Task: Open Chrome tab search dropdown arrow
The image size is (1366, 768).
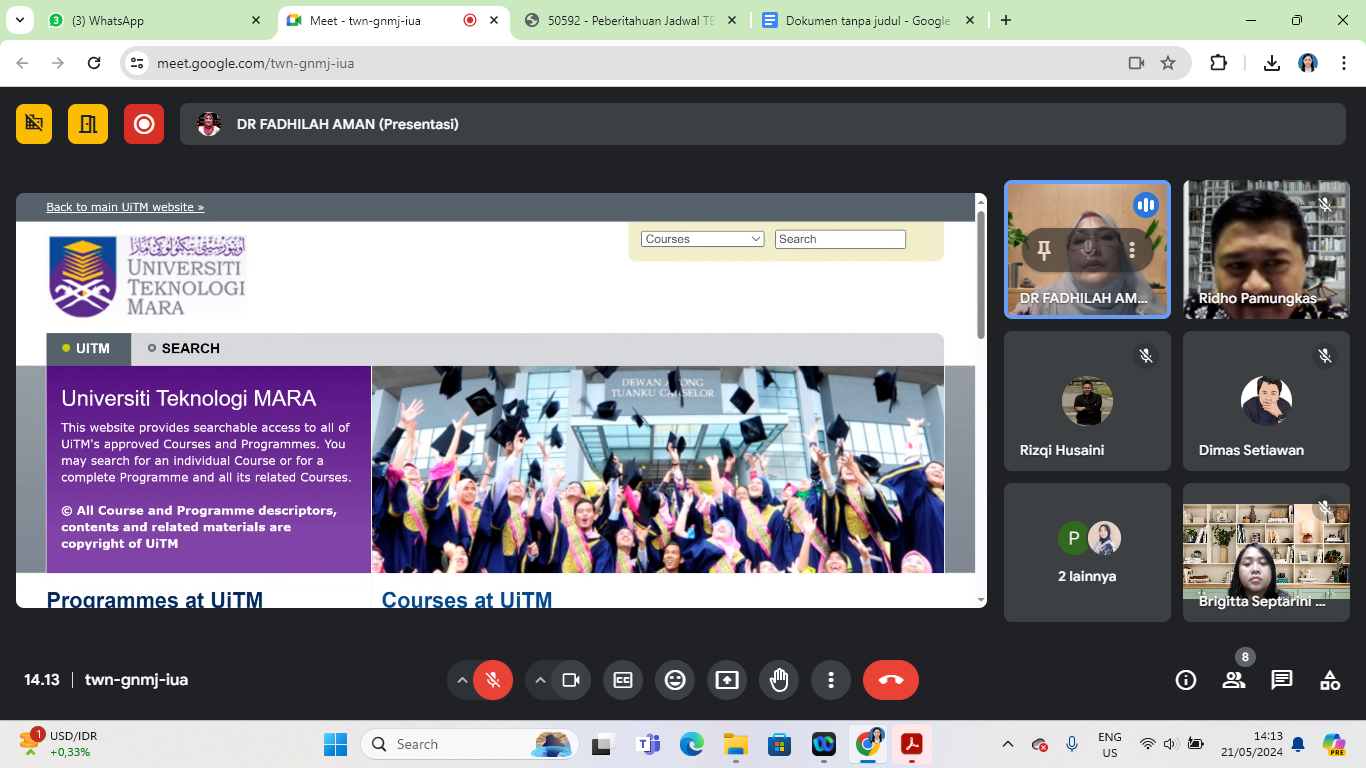Action: tap(18, 20)
